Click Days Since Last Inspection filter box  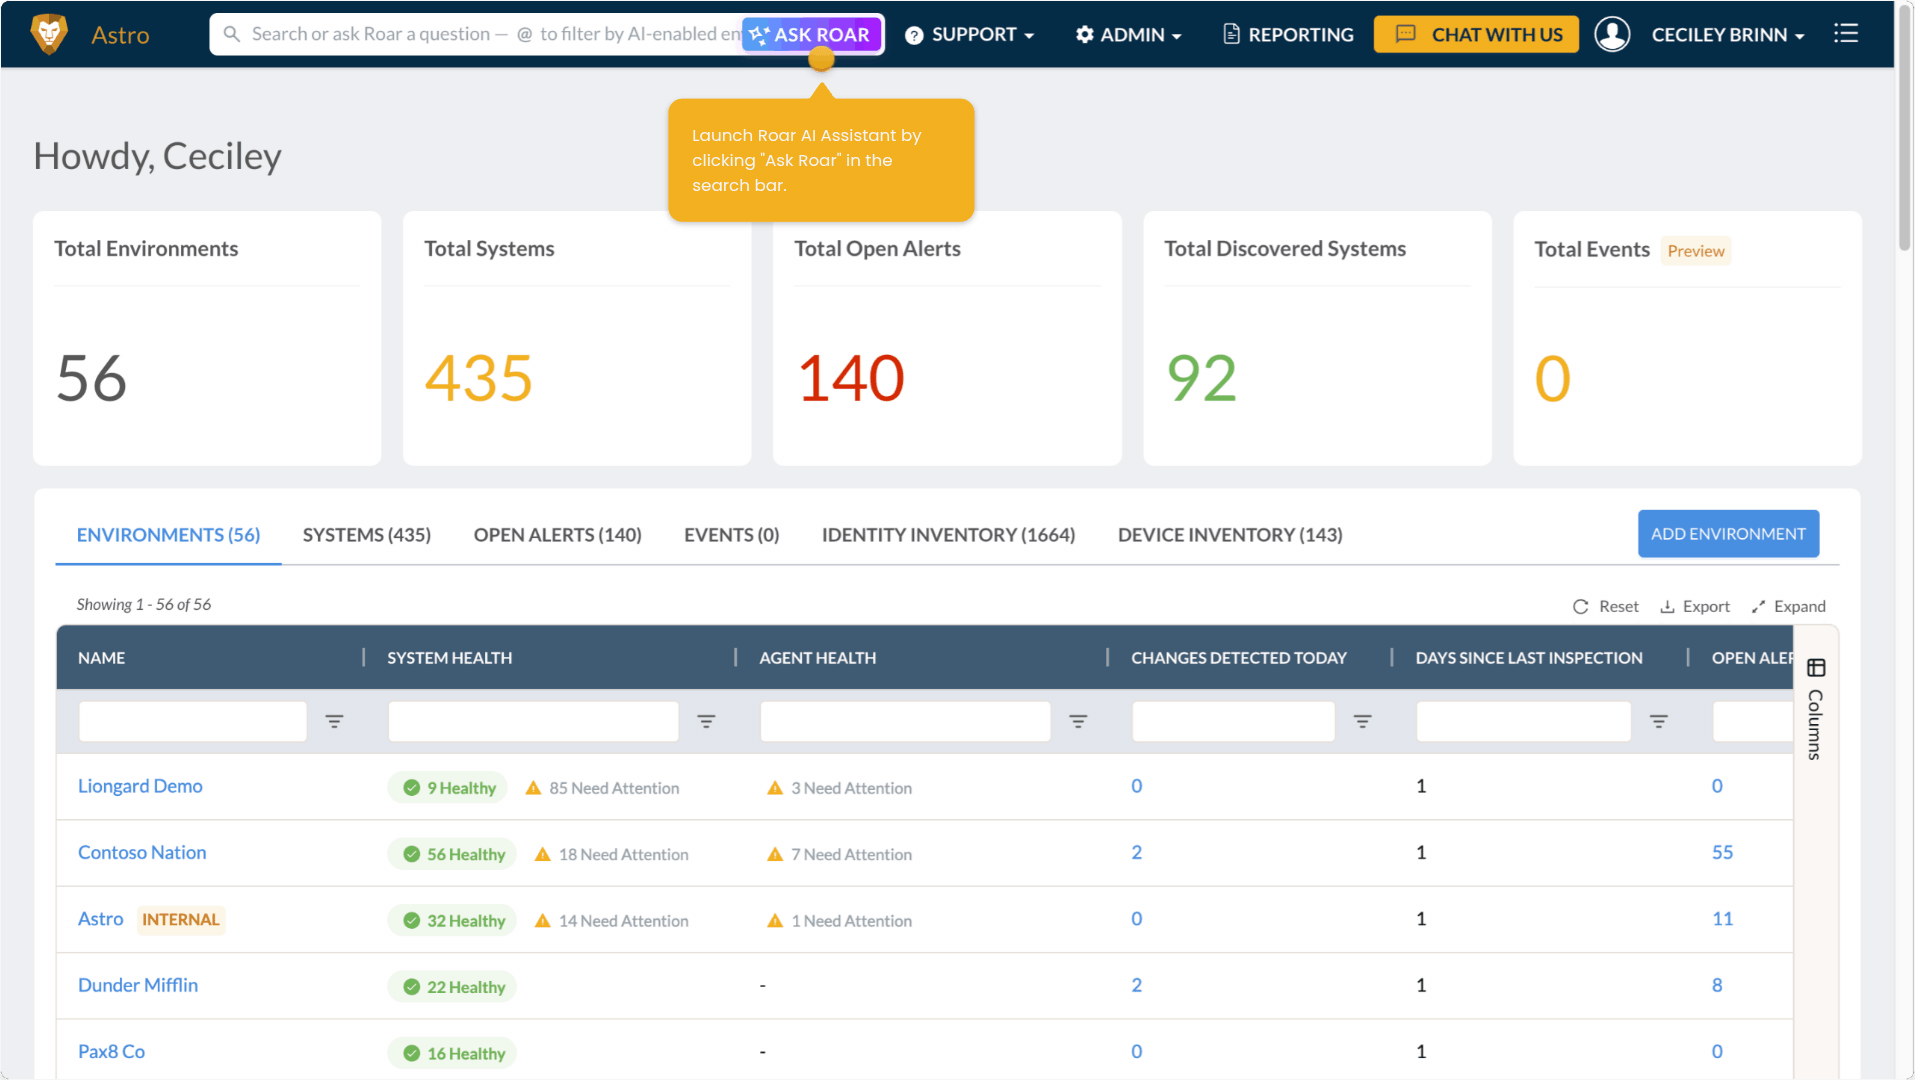click(1523, 721)
